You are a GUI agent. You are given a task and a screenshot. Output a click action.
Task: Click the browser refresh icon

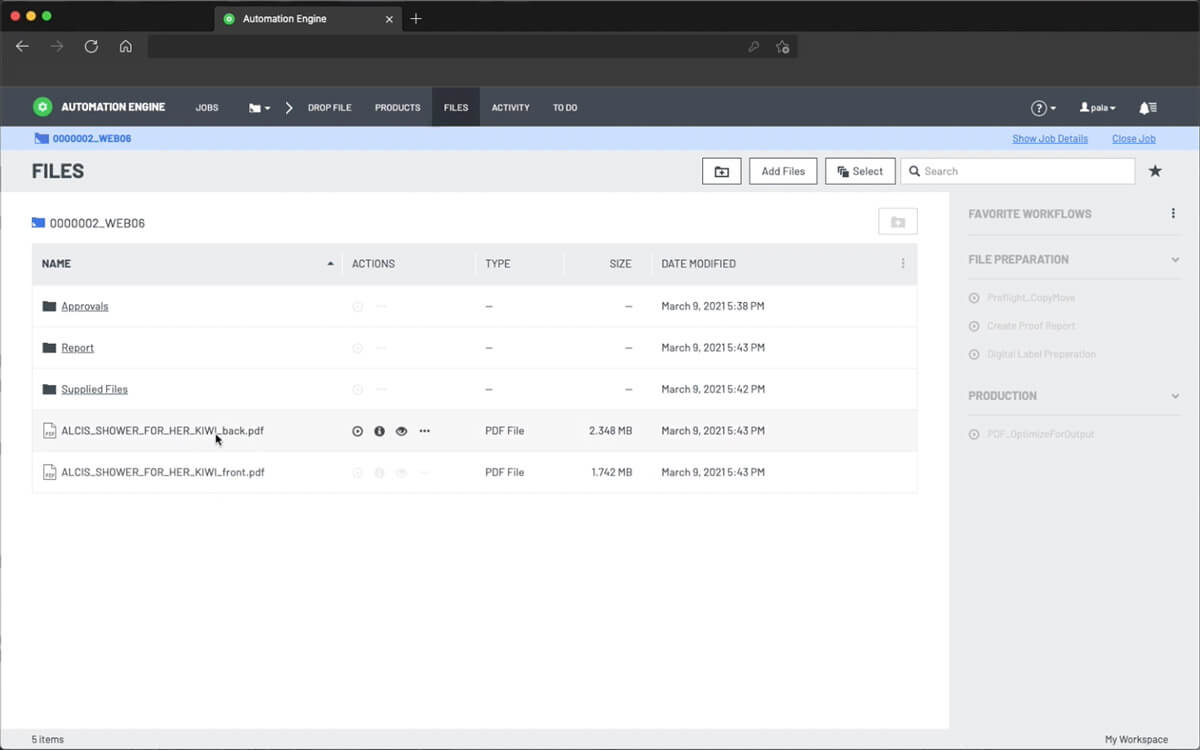[92, 46]
